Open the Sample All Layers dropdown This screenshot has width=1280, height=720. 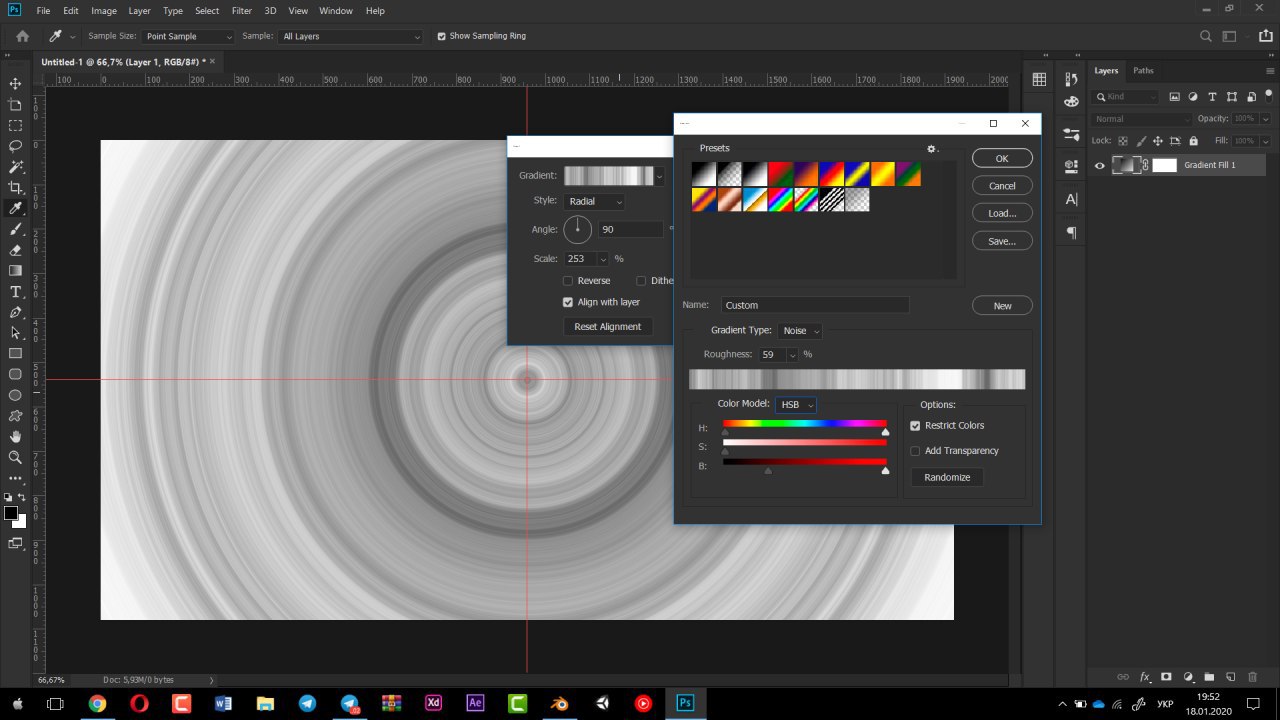pos(351,36)
